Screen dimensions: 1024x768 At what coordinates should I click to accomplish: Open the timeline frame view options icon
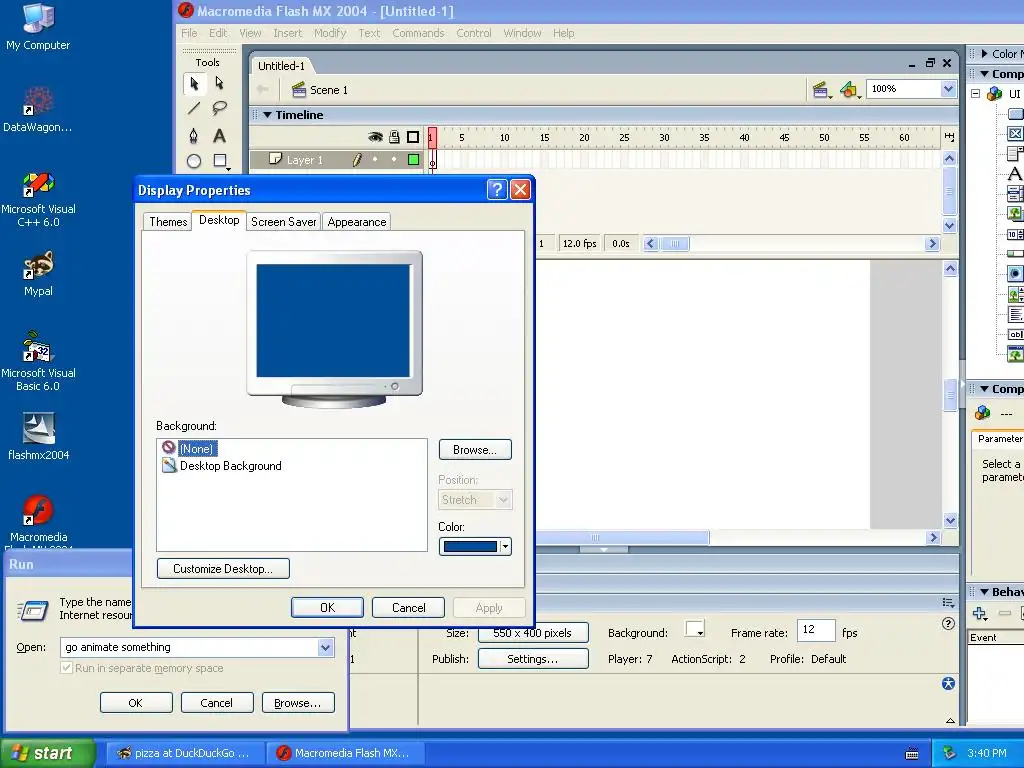tap(950, 137)
